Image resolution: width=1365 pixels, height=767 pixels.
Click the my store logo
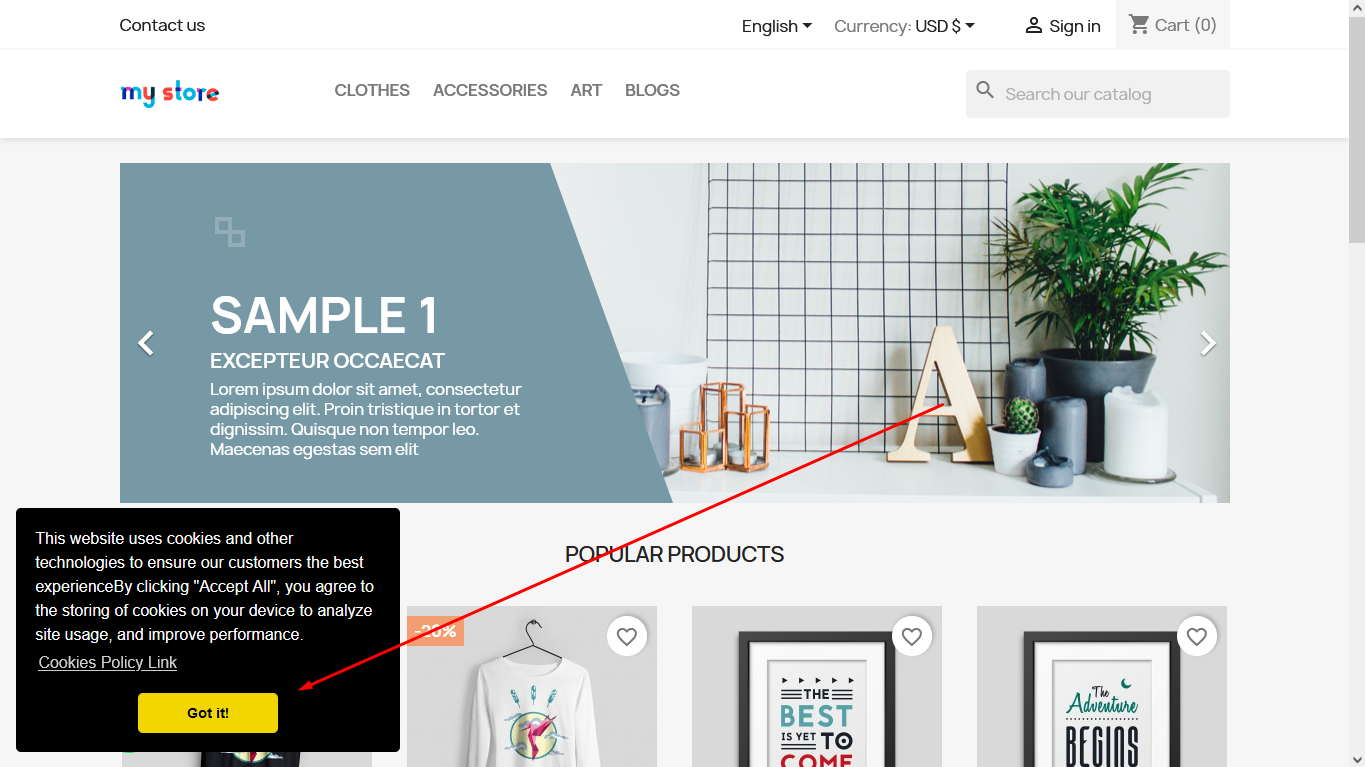[170, 93]
